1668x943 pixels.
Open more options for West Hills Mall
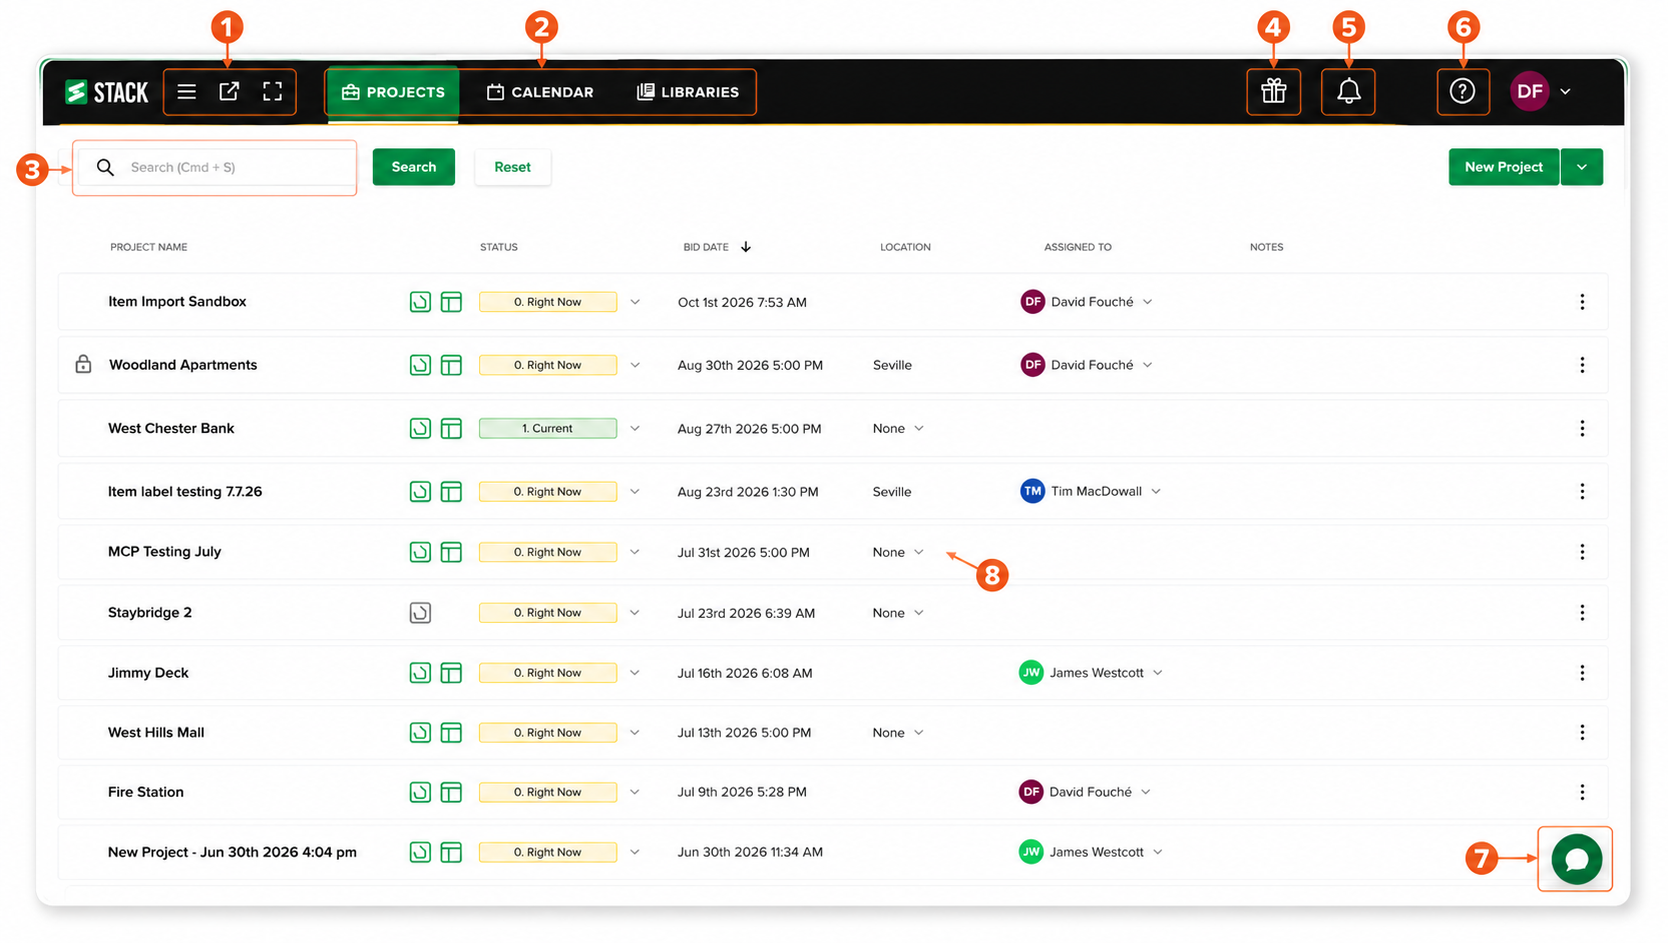point(1582,733)
